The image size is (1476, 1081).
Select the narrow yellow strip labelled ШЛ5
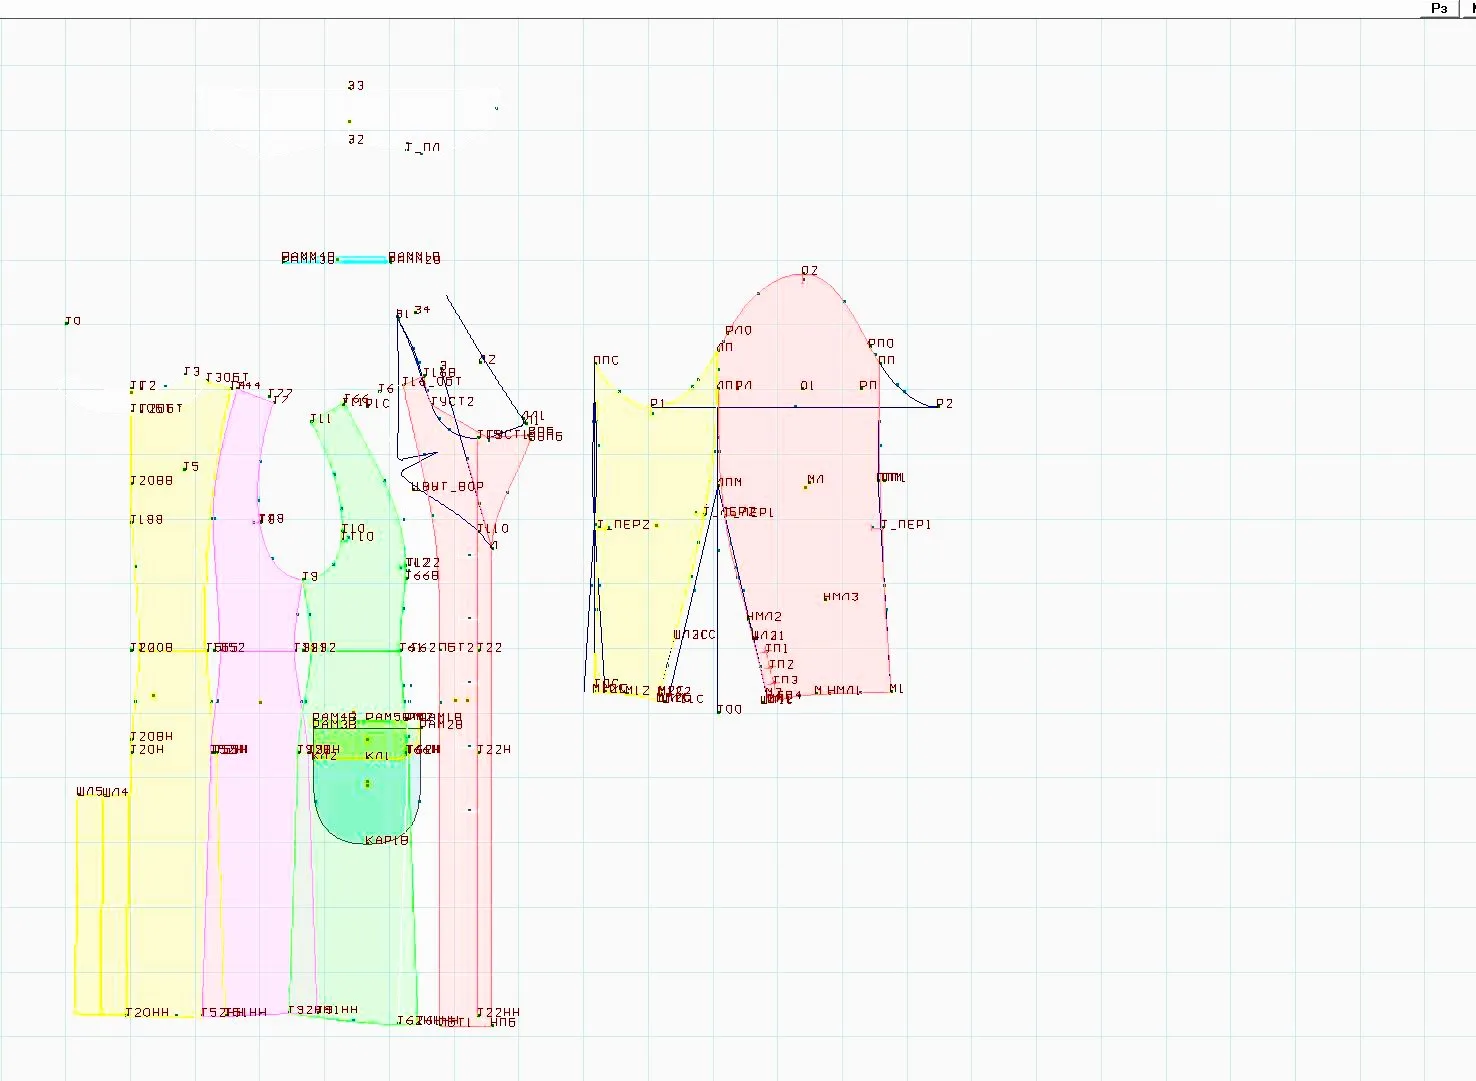(x=88, y=905)
